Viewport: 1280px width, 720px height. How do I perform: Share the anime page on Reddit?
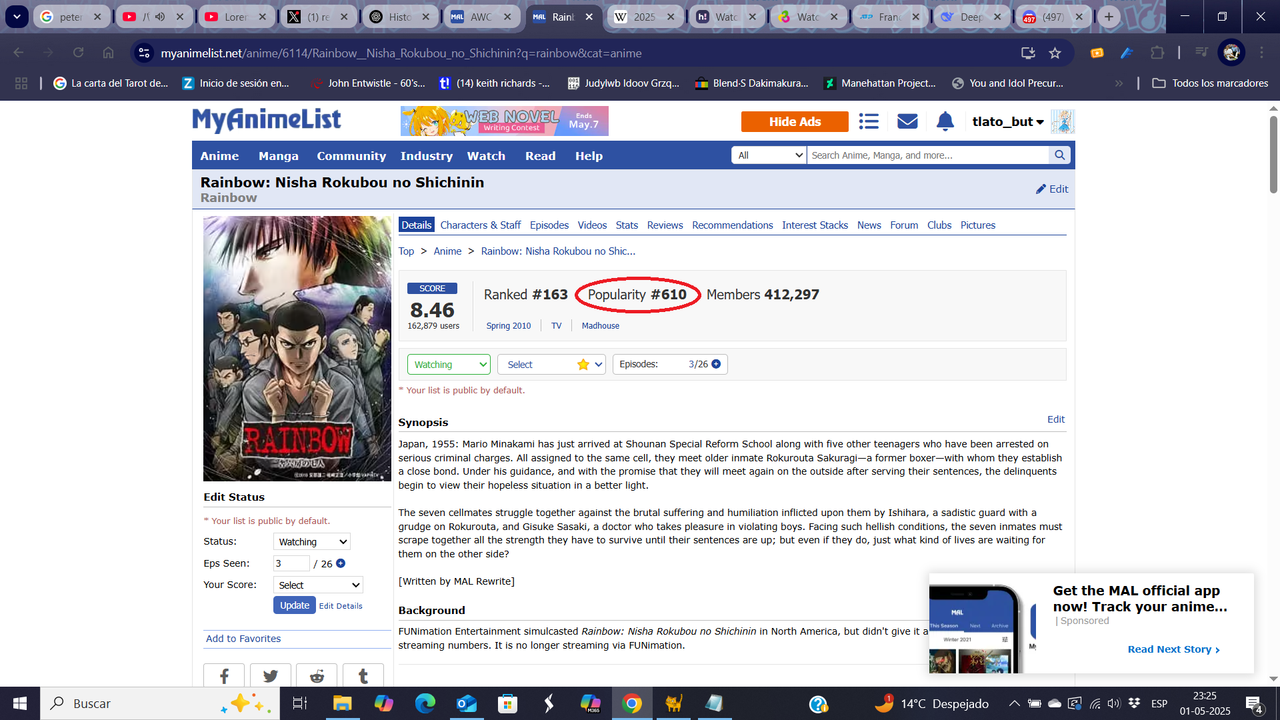pos(316,675)
